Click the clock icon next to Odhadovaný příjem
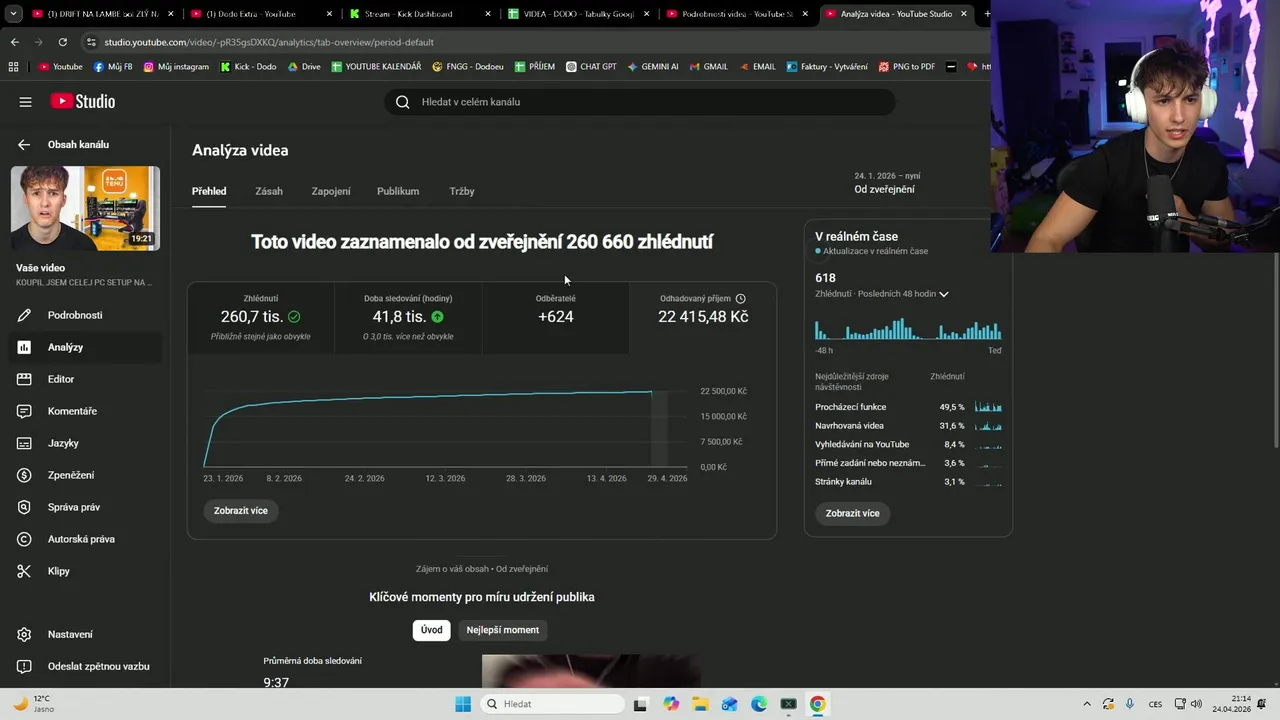 (740, 298)
